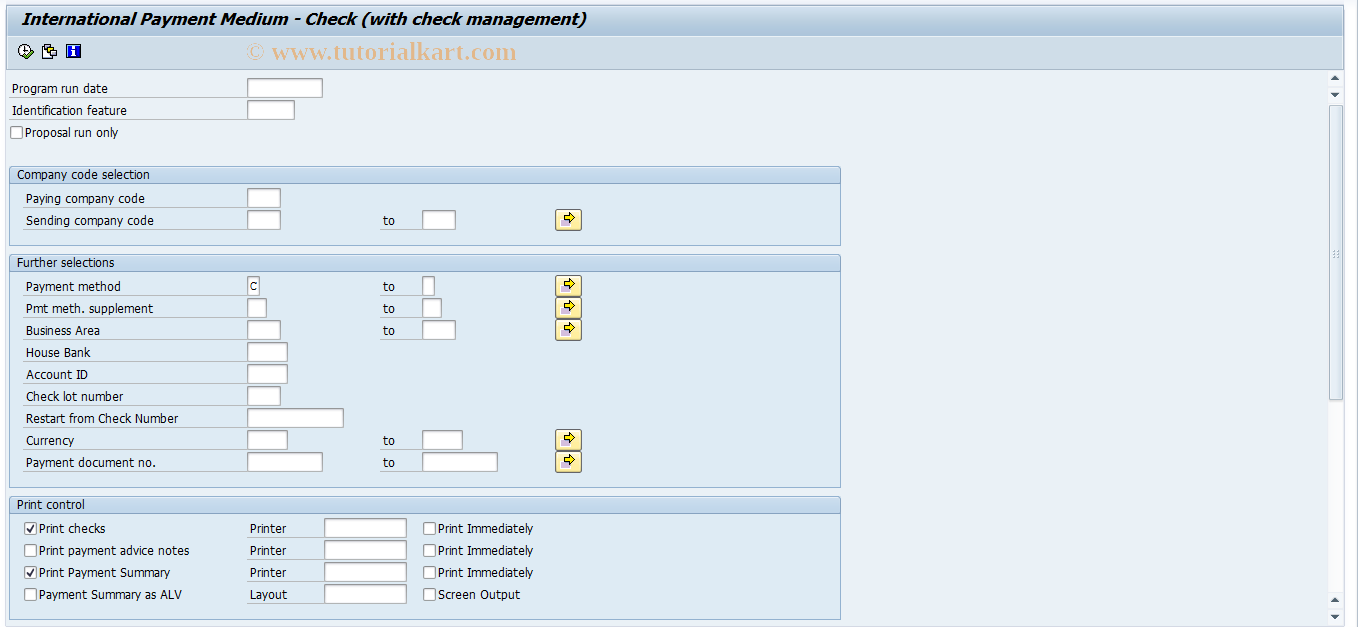1358x627 pixels.
Task: Click the Execute clock icon in toolbar
Action: point(26,51)
